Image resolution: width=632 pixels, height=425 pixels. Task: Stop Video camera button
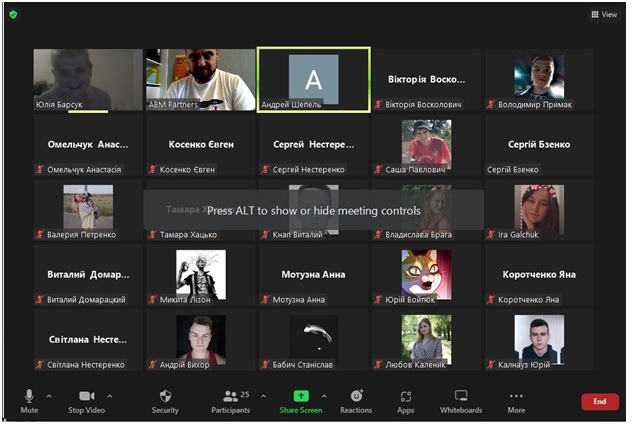(86, 401)
